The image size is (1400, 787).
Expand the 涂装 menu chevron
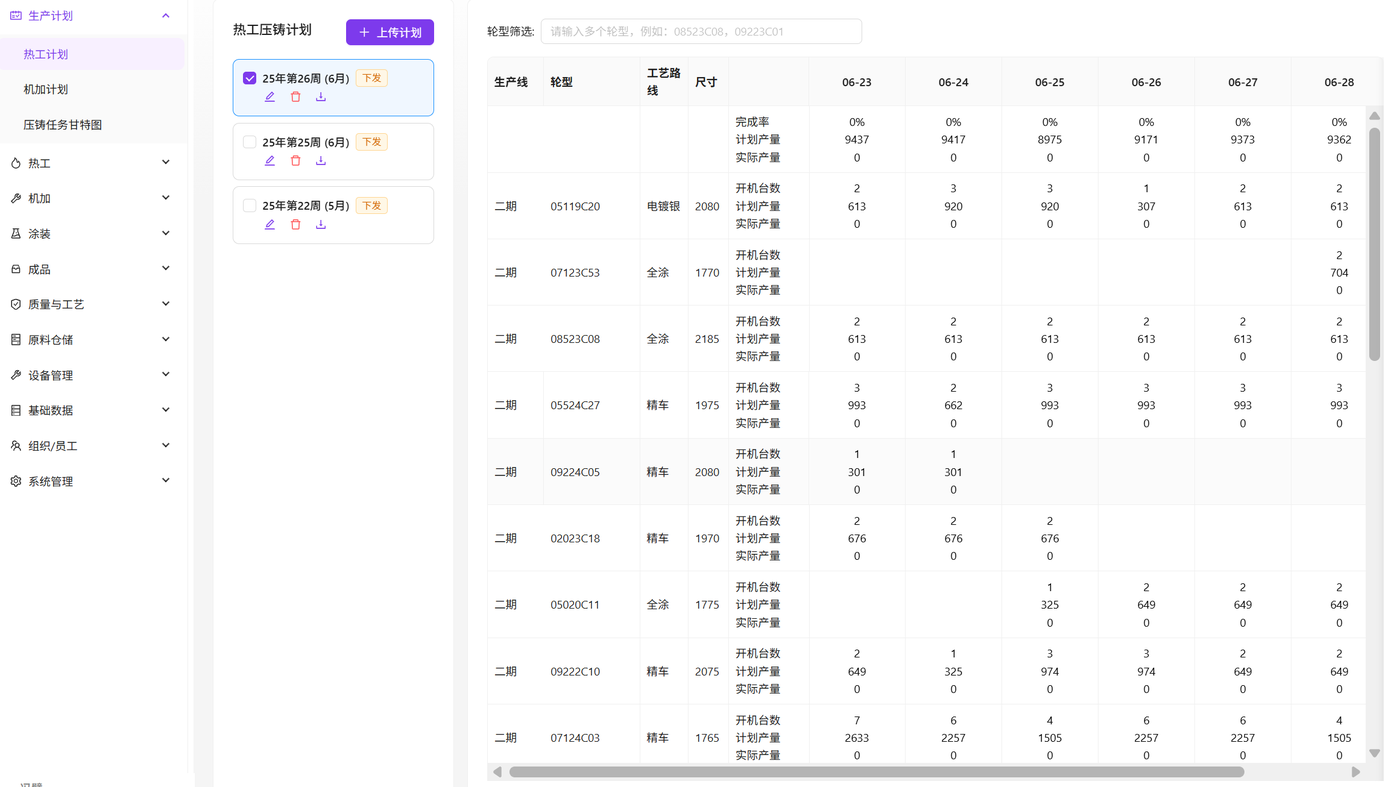166,233
